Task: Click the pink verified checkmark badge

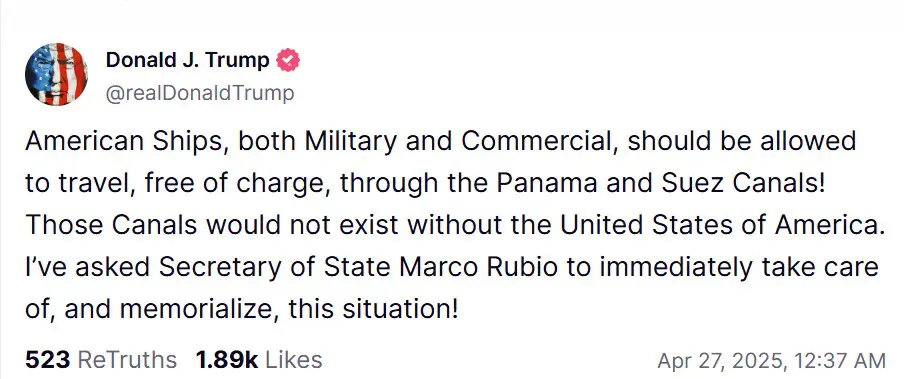Action: [288, 60]
